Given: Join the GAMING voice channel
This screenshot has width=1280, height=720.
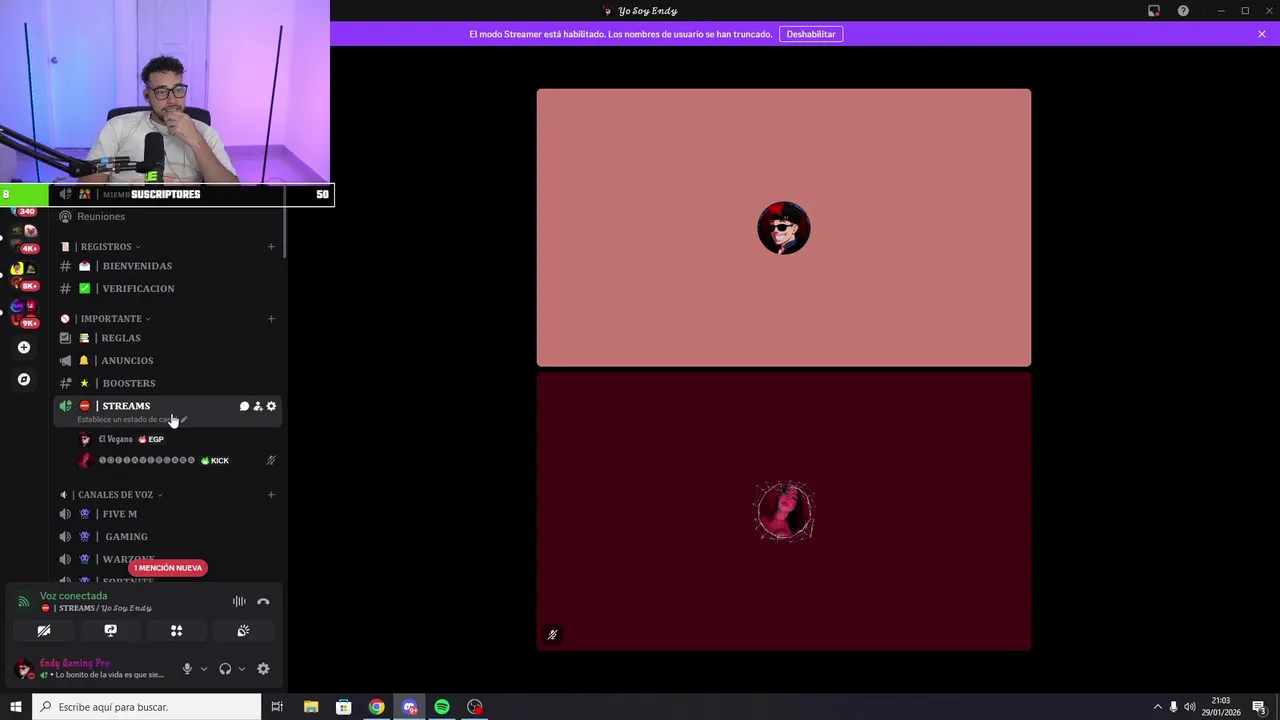Looking at the screenshot, I should pyautogui.click(x=167, y=536).
